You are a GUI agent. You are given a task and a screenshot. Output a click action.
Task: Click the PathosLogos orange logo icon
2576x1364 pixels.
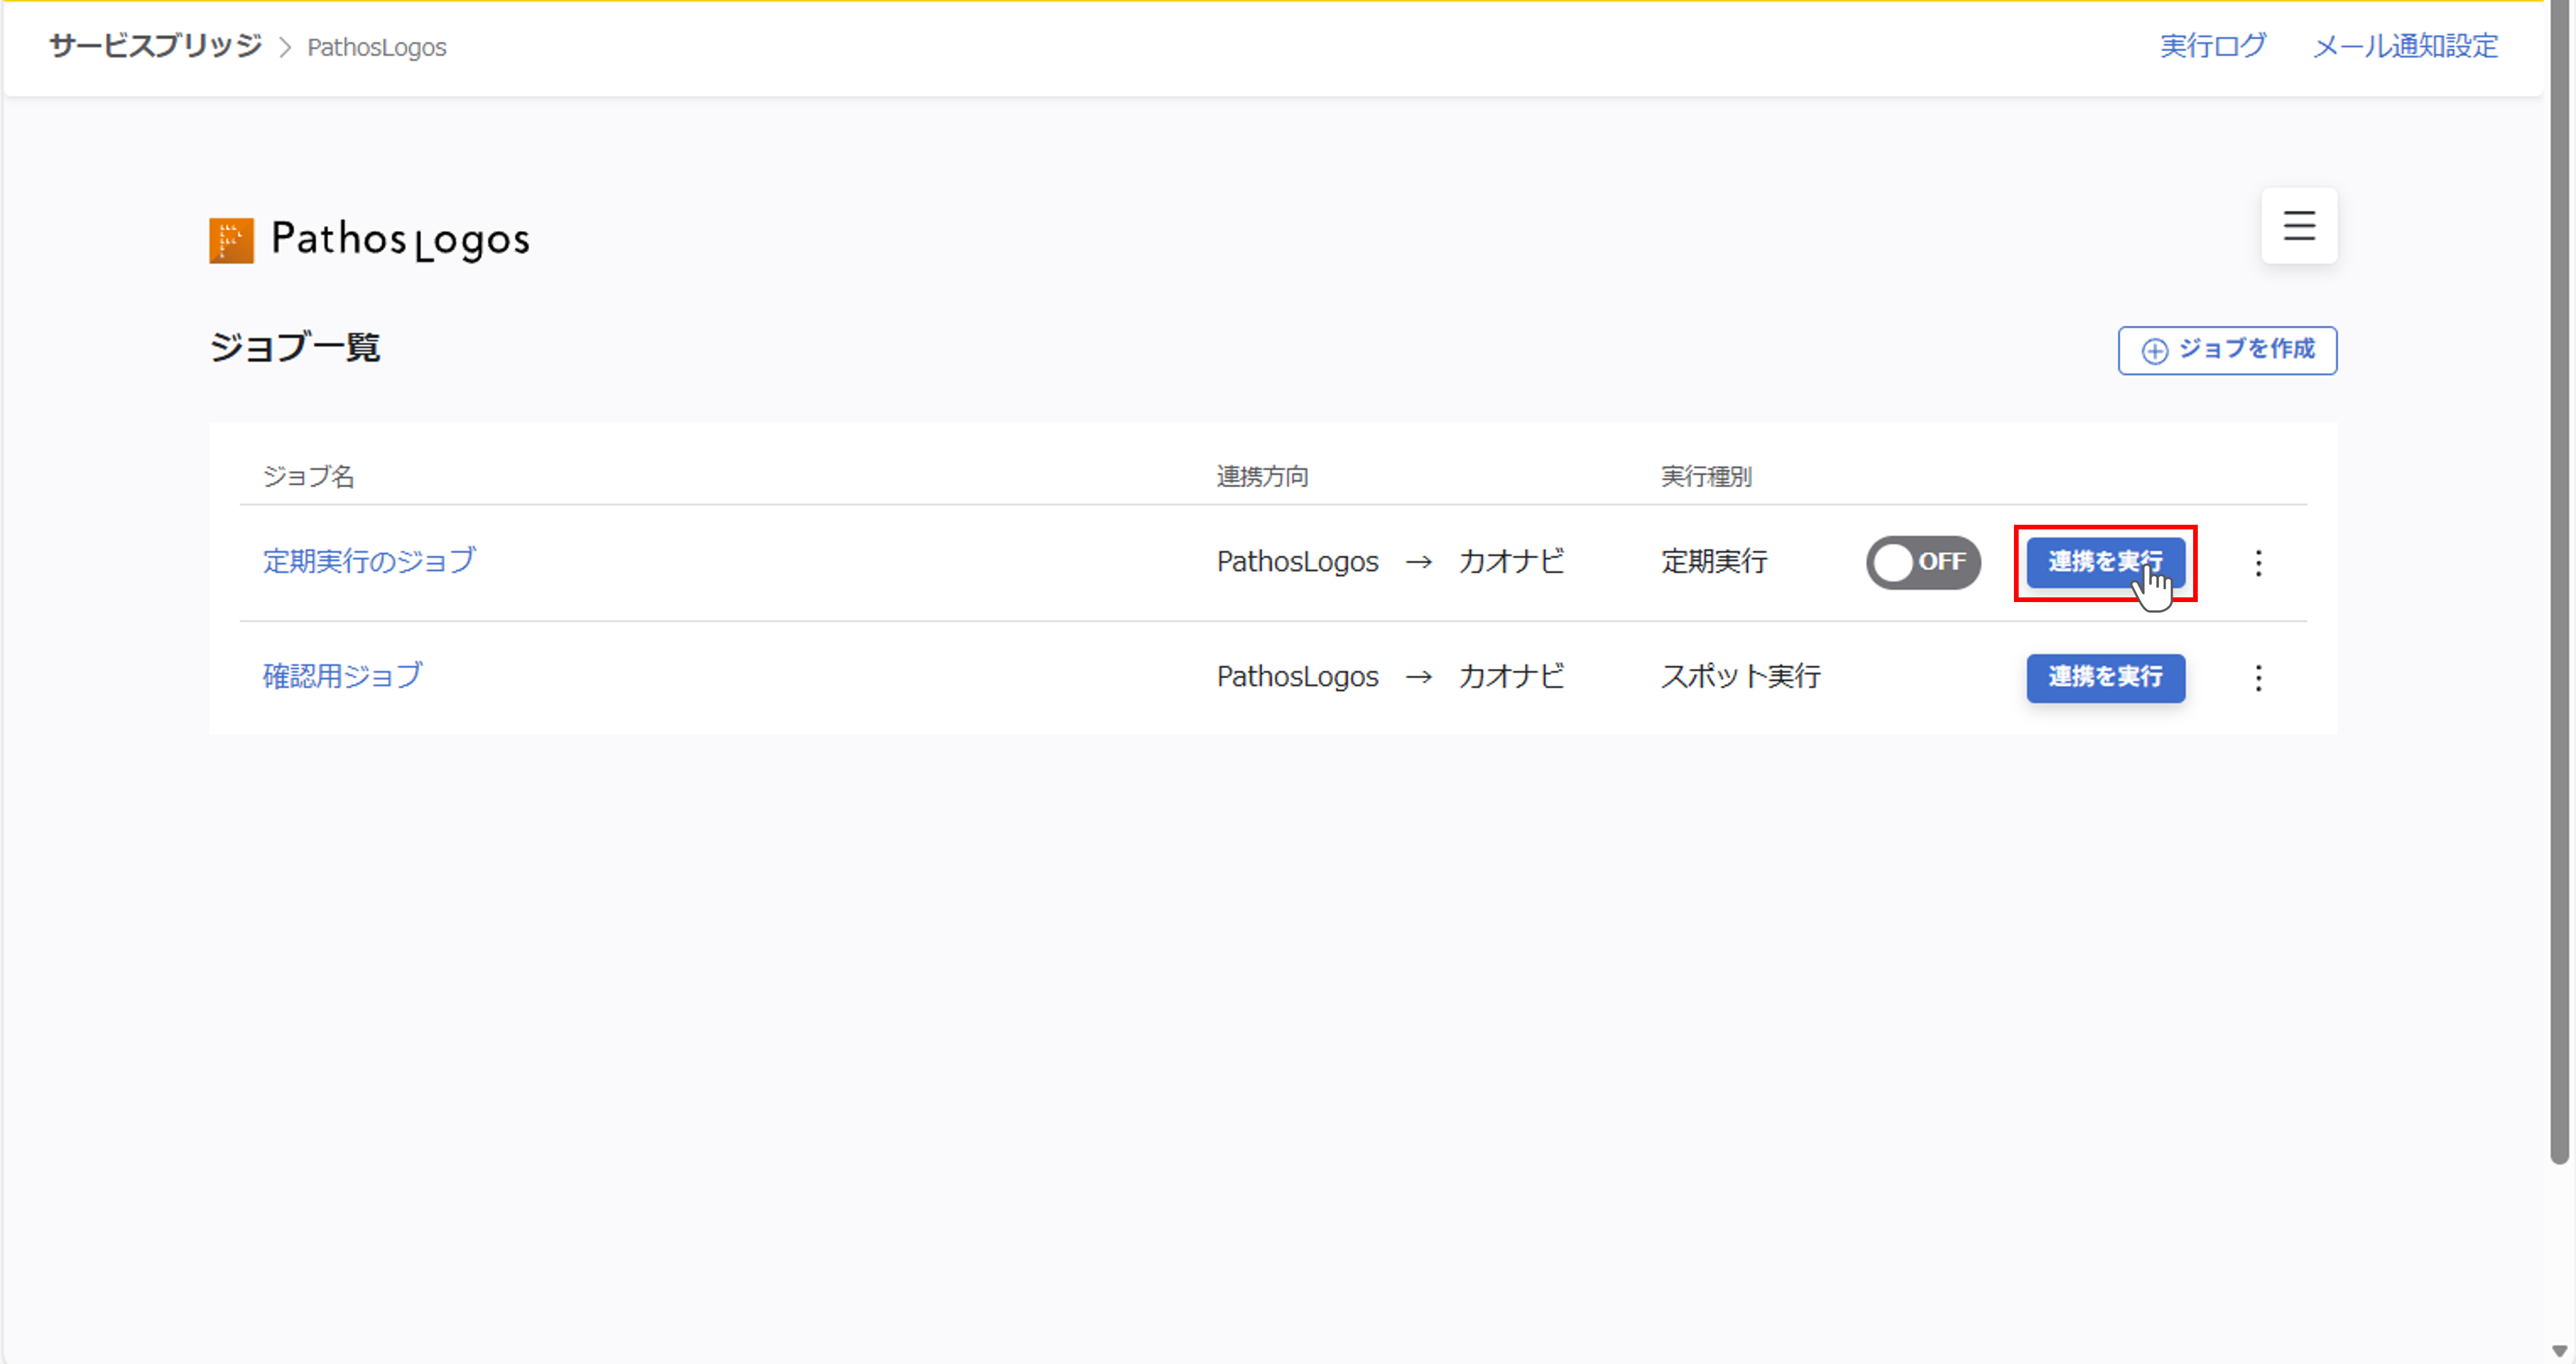tap(231, 241)
